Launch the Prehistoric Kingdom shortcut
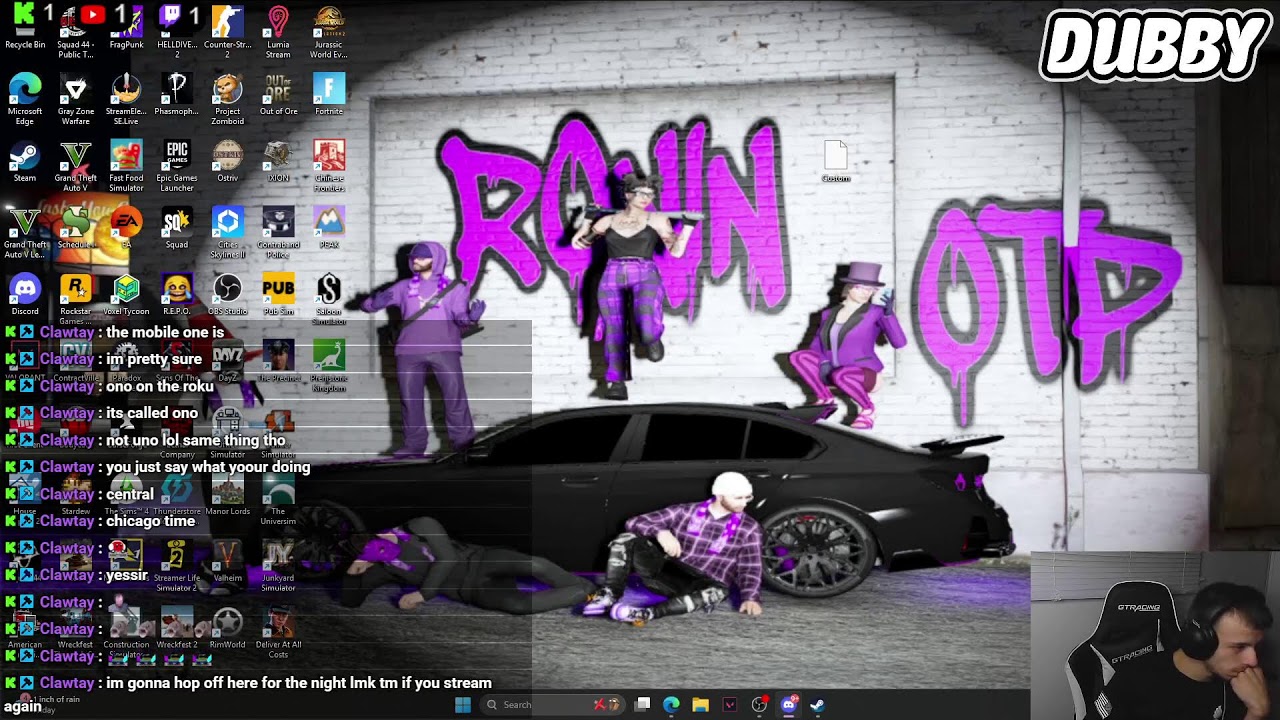The image size is (1280, 720). click(x=328, y=366)
